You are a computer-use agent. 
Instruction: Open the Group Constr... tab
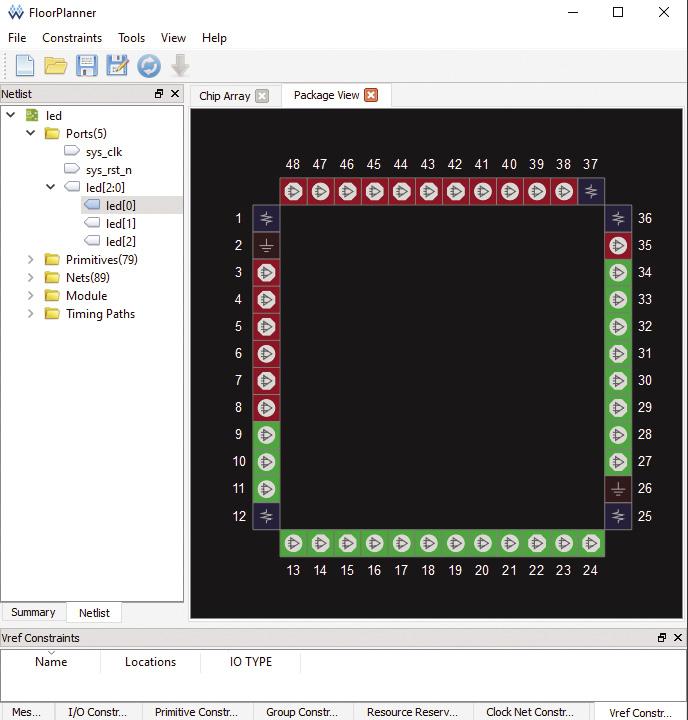click(302, 712)
